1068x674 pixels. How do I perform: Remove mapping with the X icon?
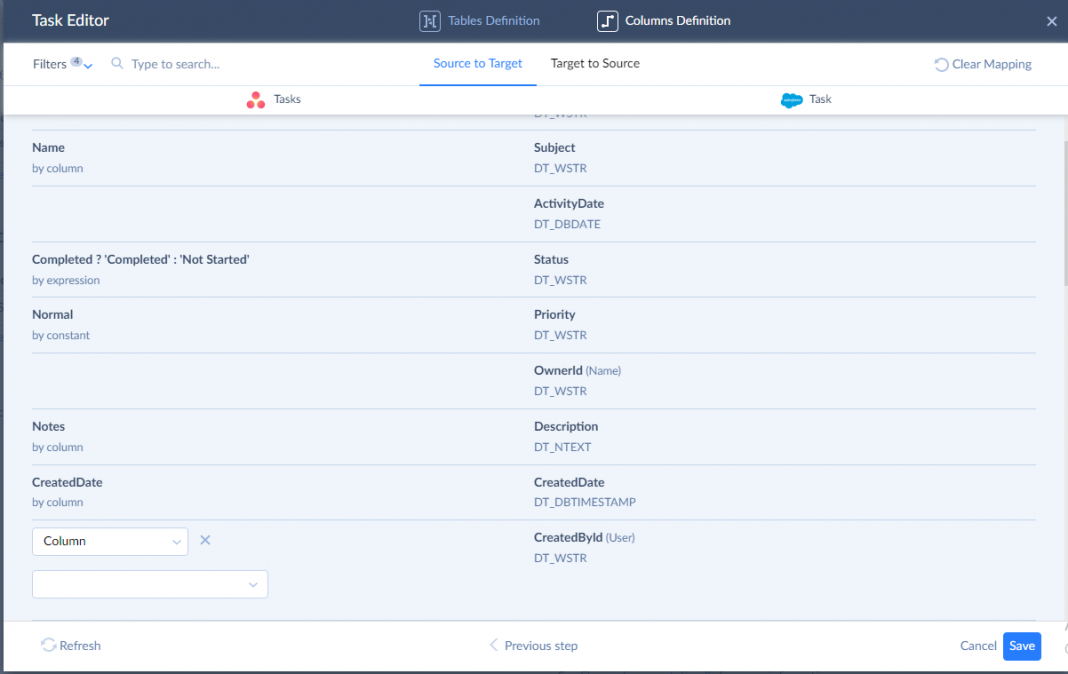click(205, 540)
